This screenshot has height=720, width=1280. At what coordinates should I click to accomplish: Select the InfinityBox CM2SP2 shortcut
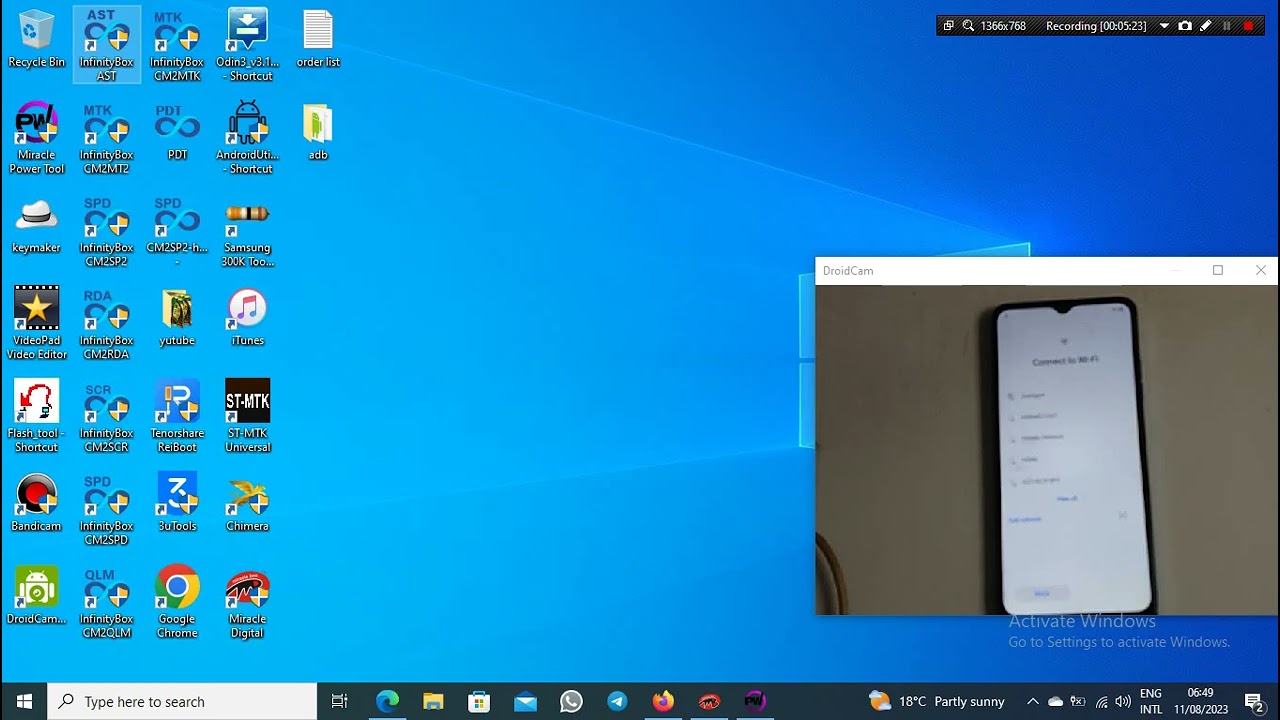107,231
